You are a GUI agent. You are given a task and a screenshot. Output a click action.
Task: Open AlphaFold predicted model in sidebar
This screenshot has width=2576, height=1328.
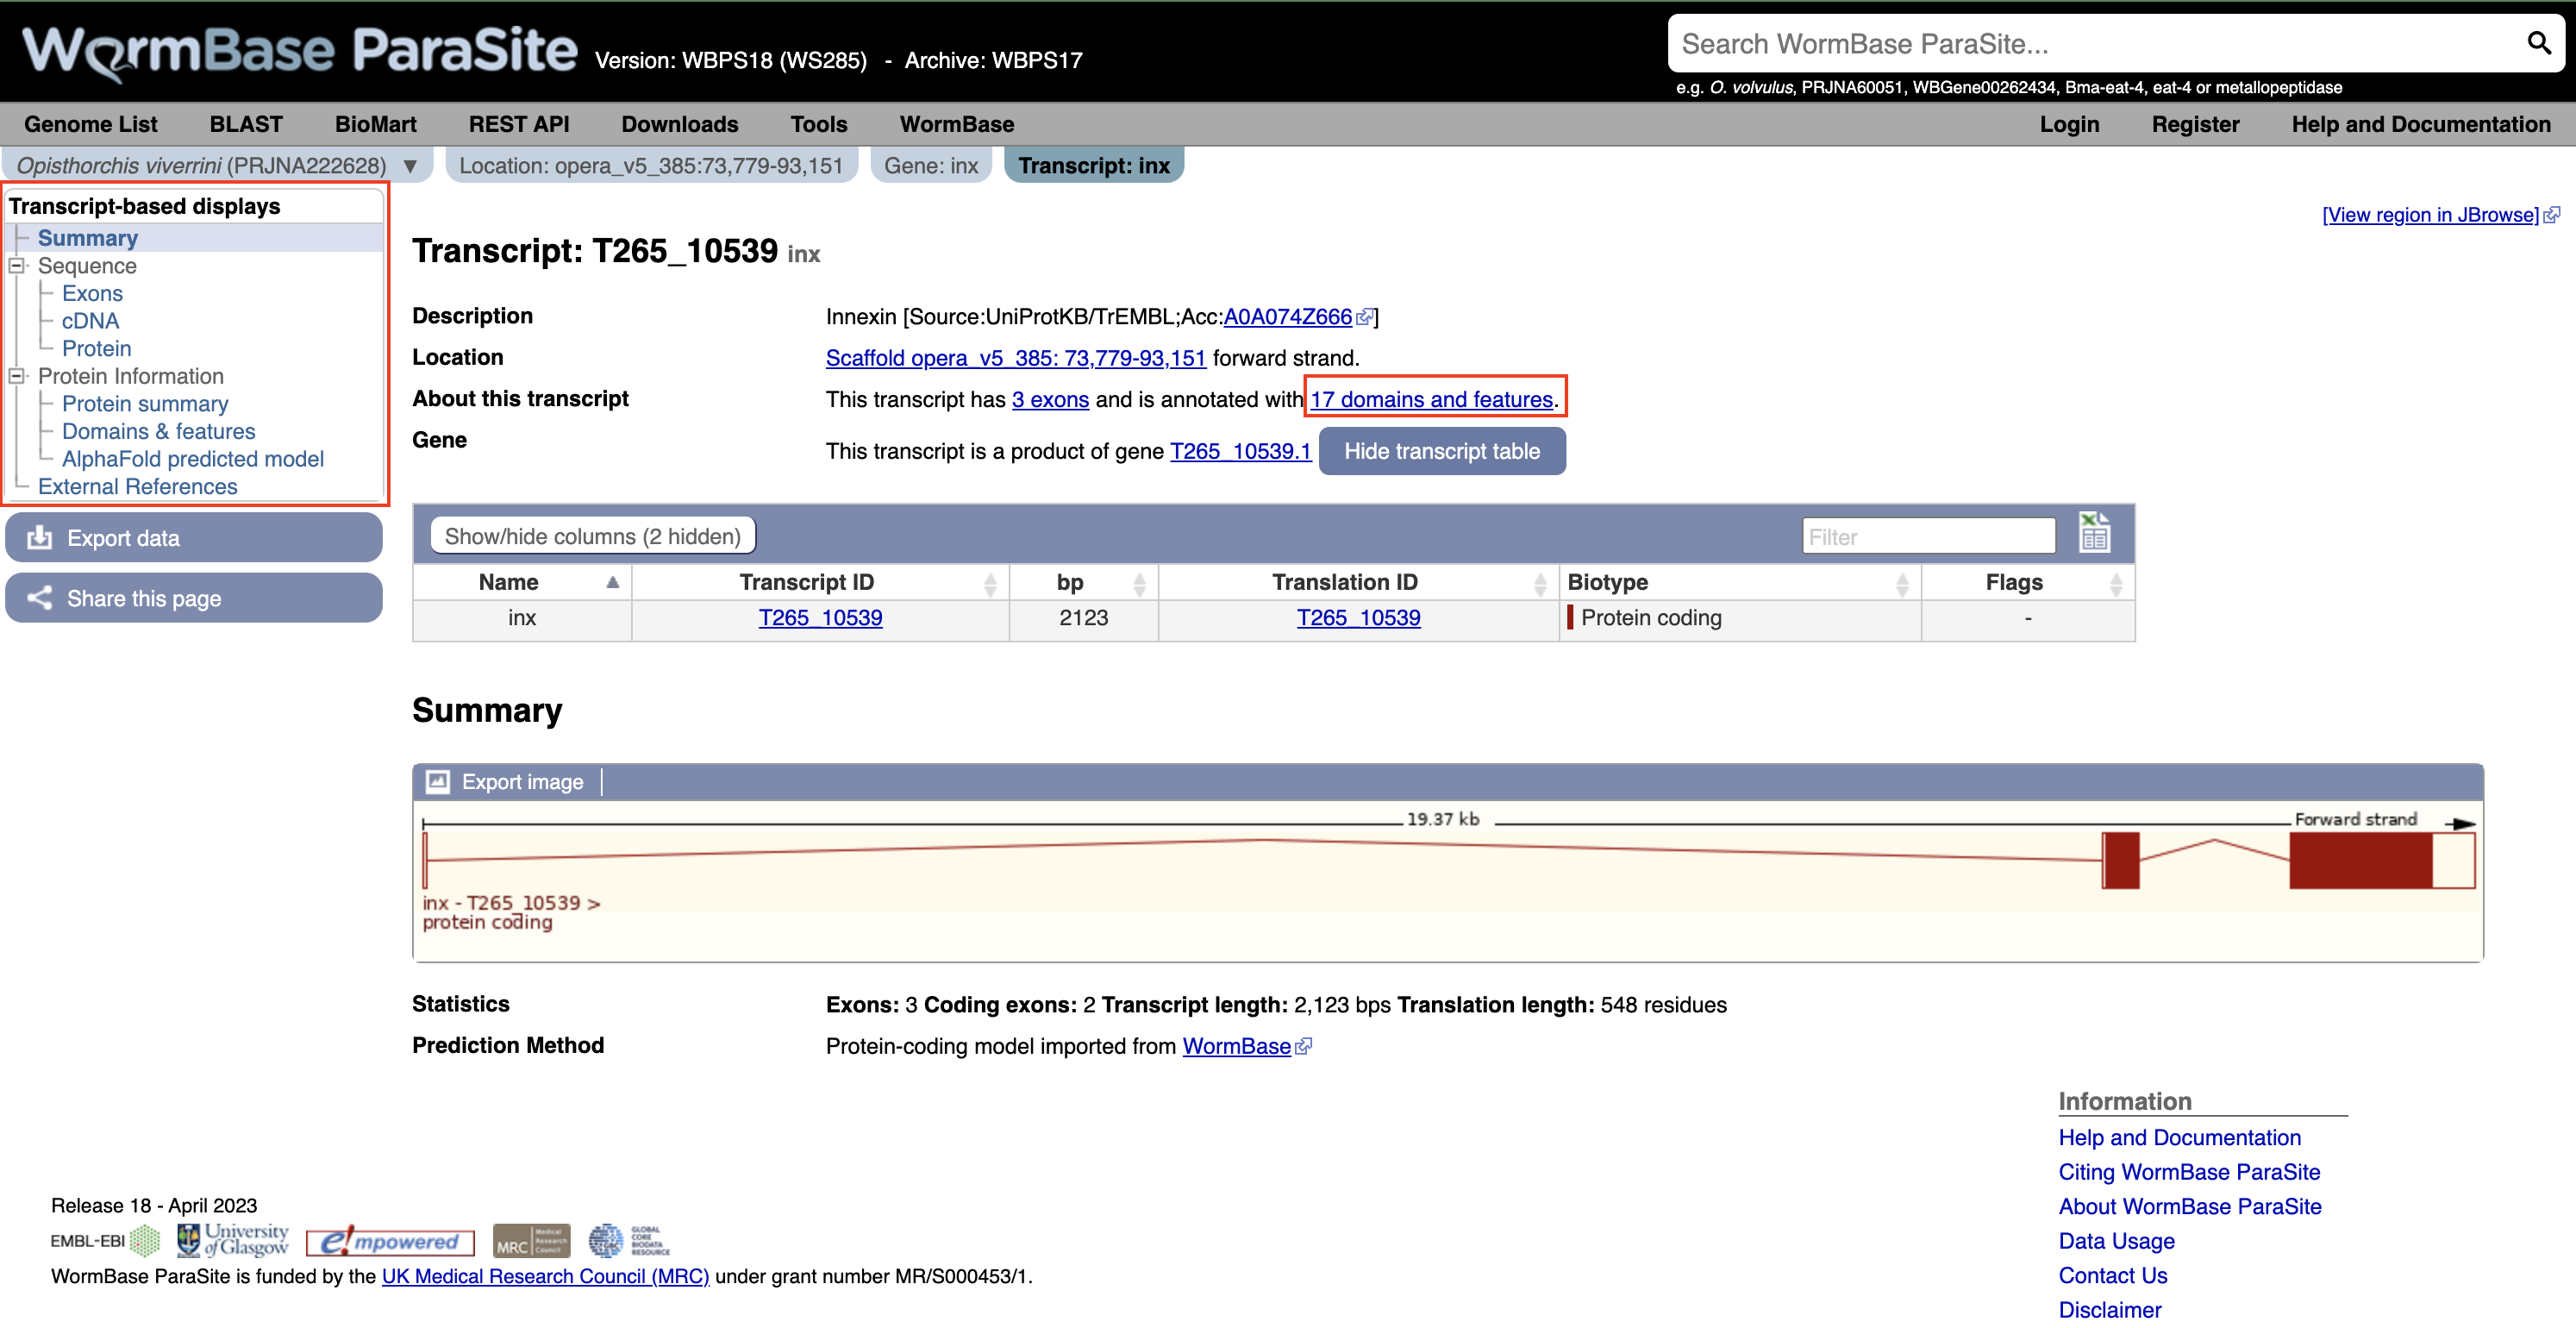193,458
